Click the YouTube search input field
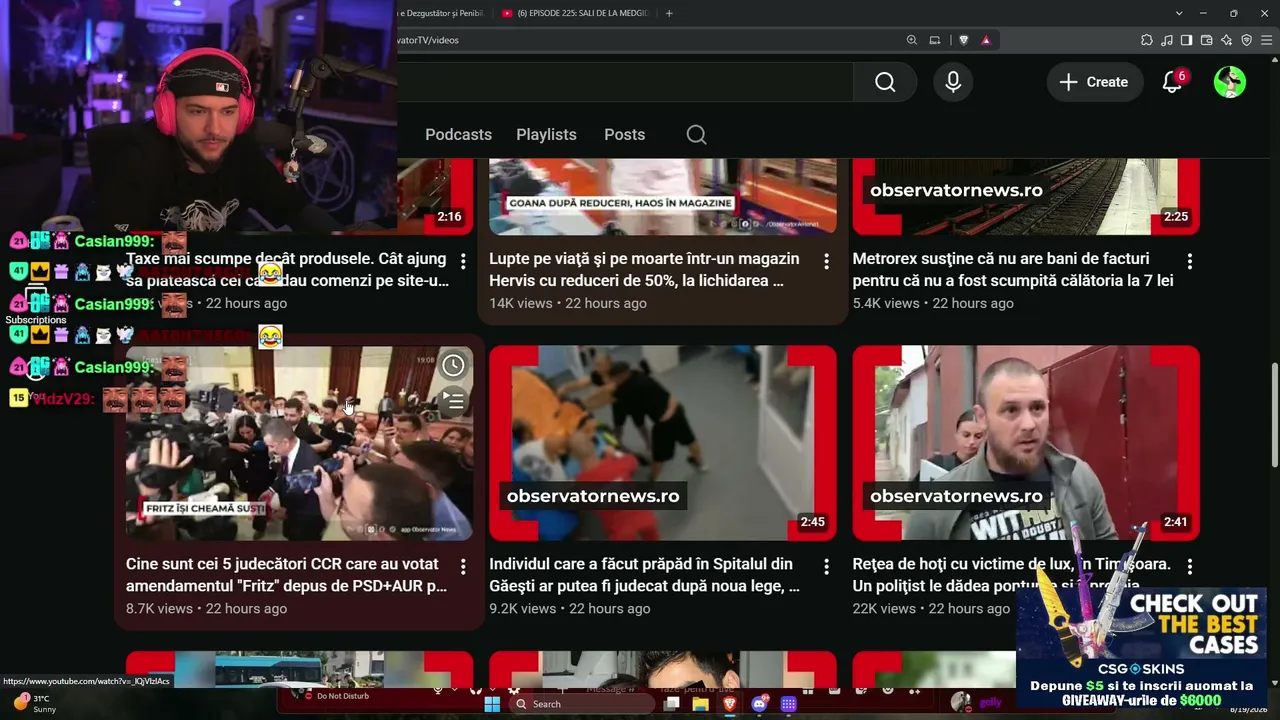 [x=625, y=82]
